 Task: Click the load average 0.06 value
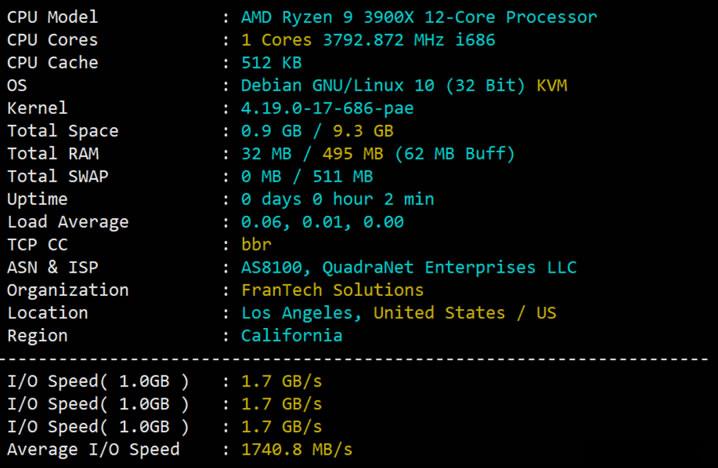coord(263,222)
